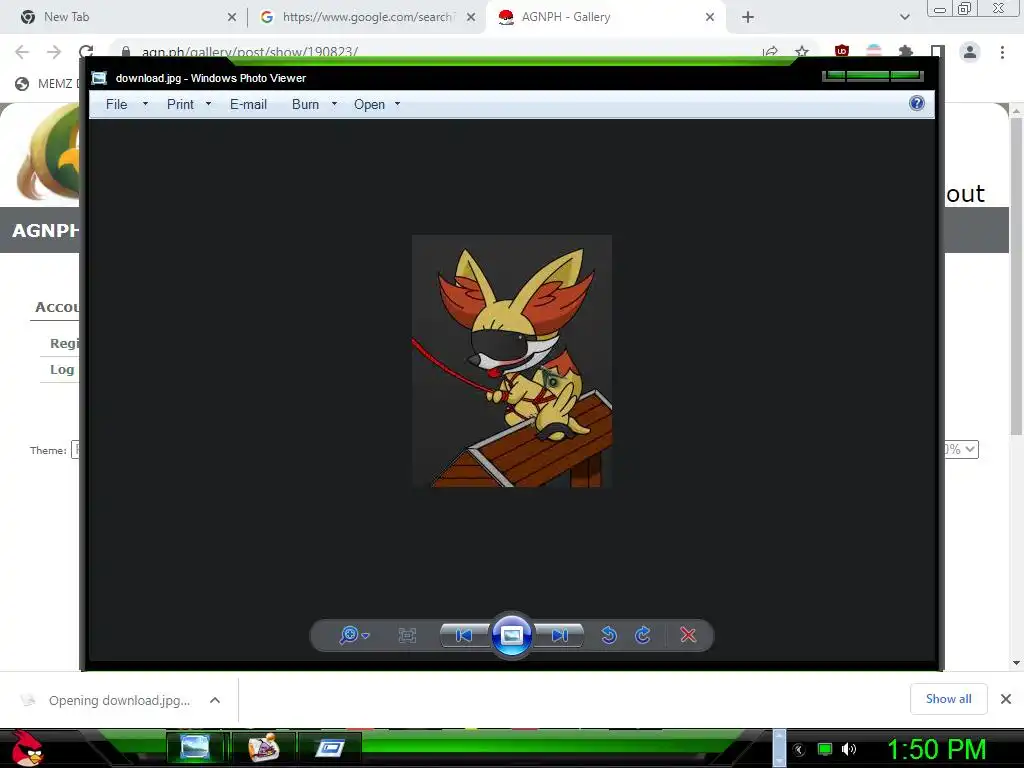1024x768 pixels.
Task: Open the uBlock Origin extension
Action: pyautogui.click(x=842, y=51)
